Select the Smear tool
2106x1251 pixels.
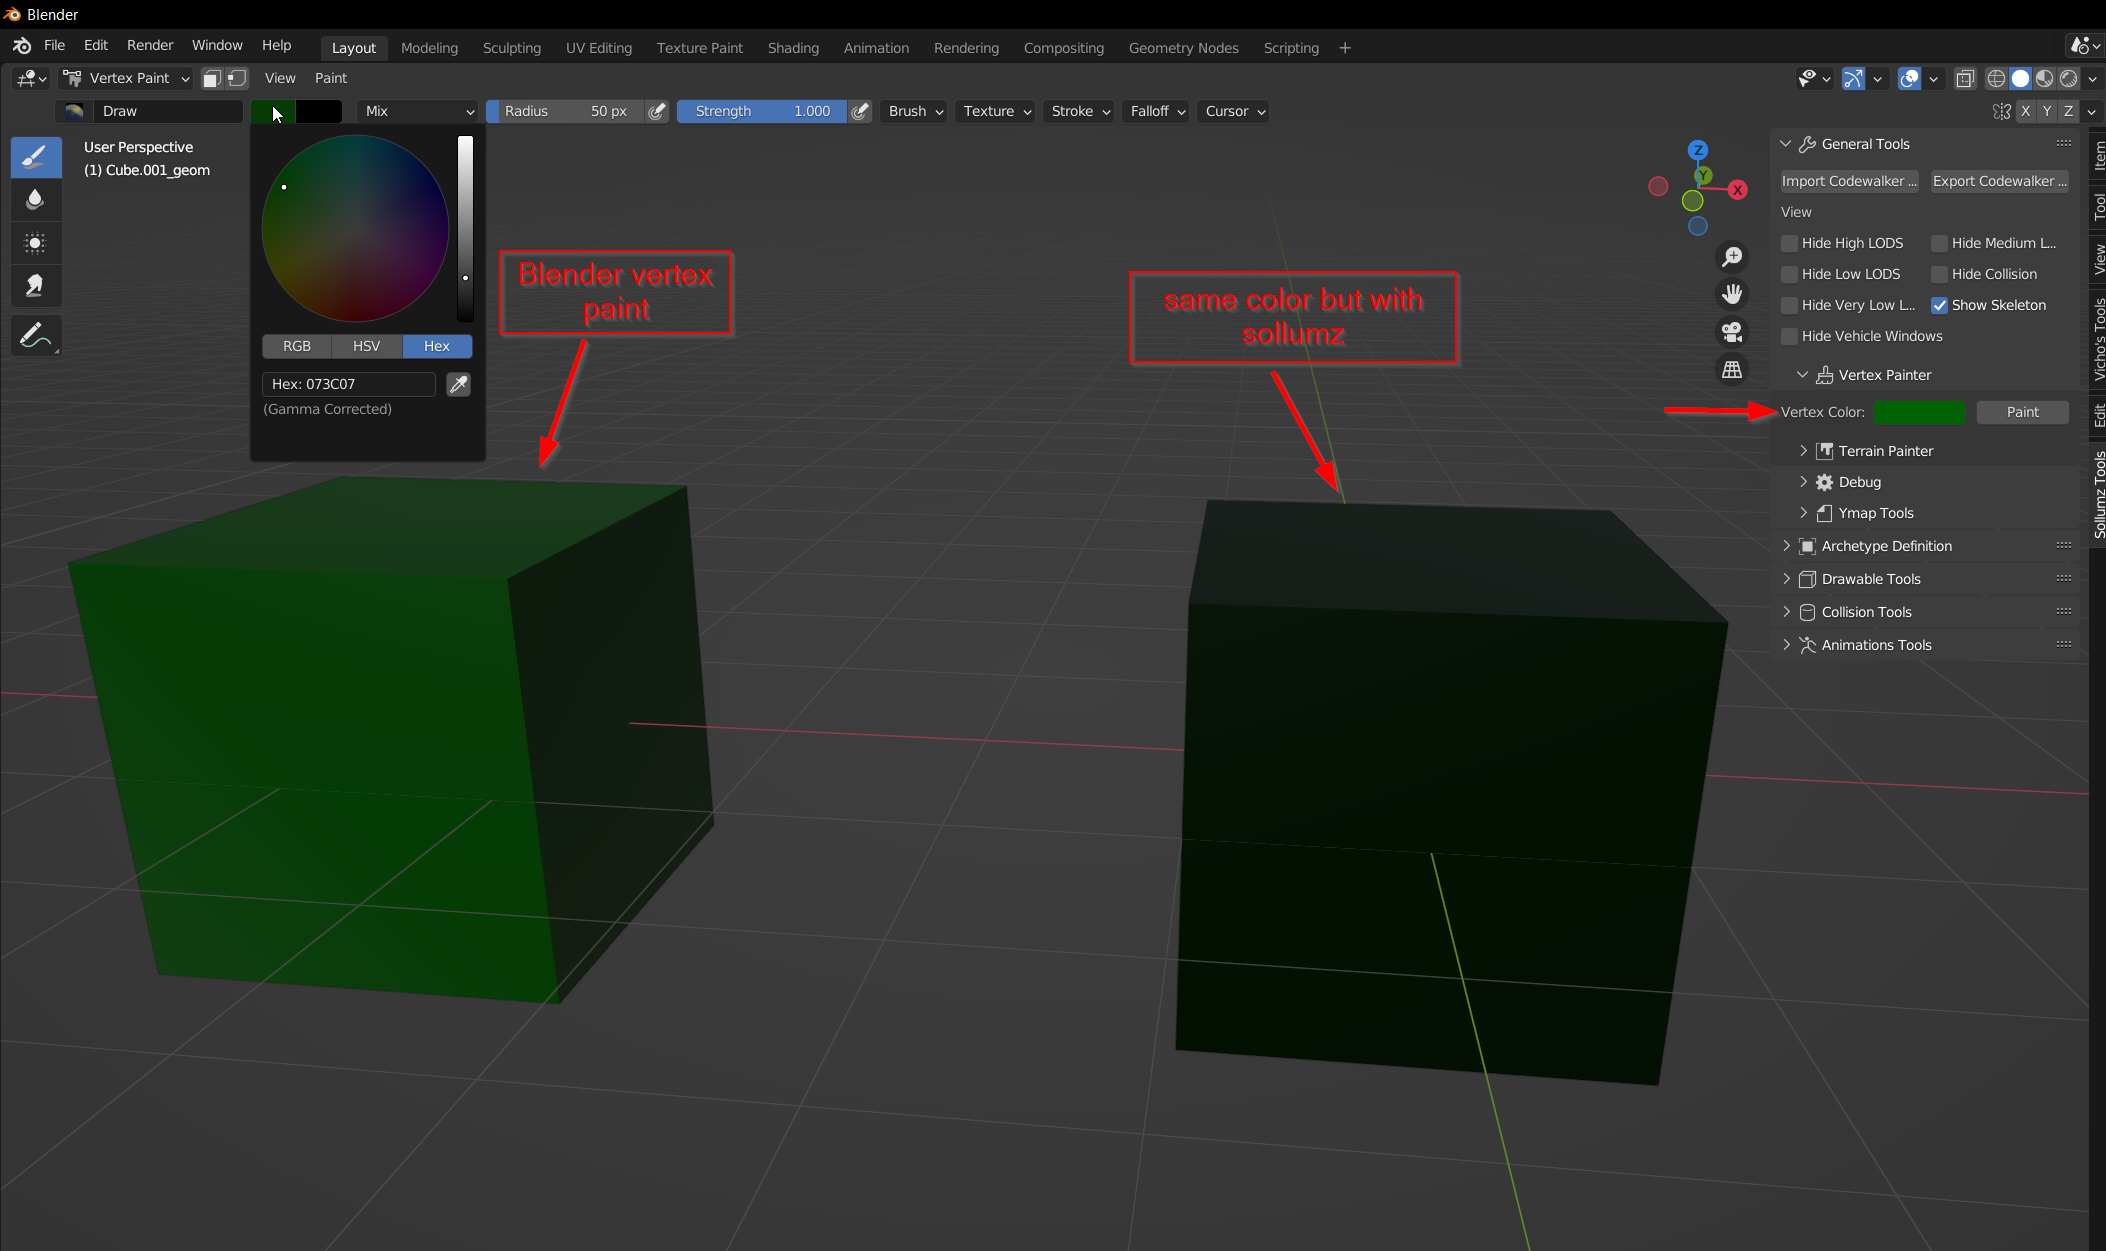(36, 285)
